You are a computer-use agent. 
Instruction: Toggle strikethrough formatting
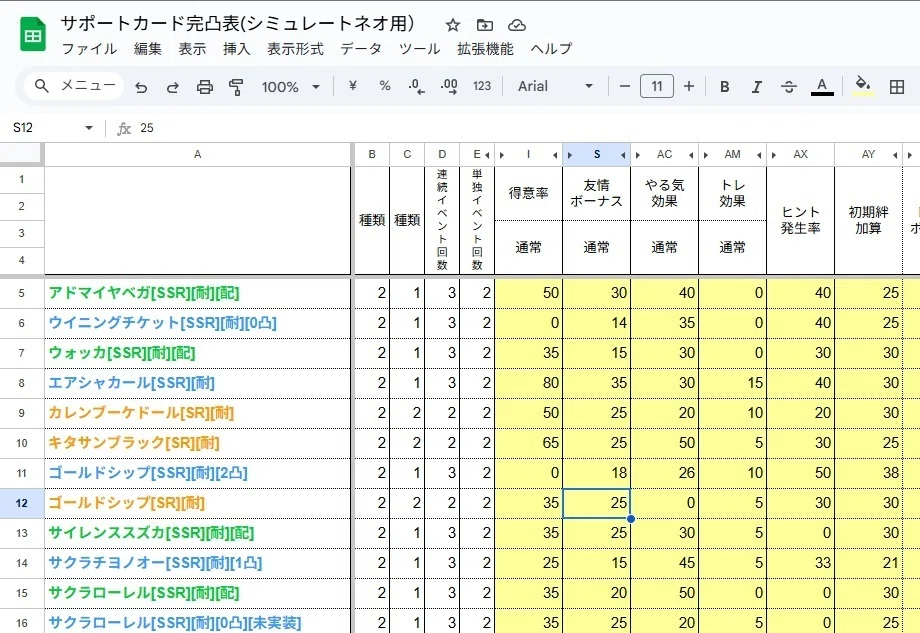coord(789,87)
